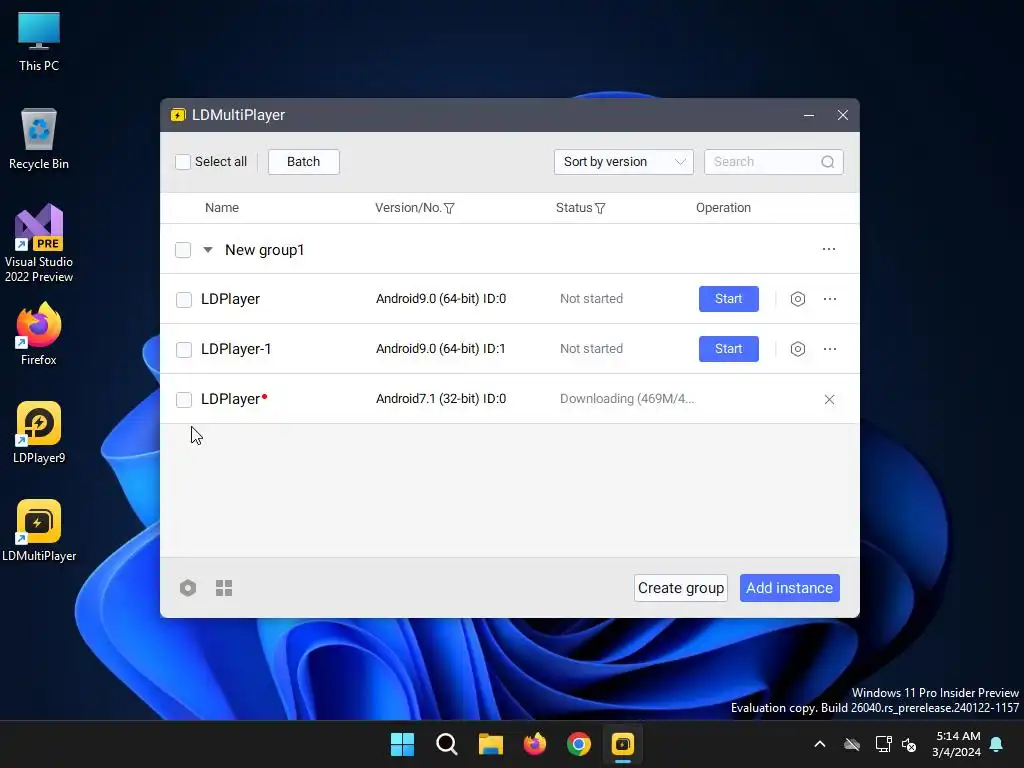Check the Android7.1 LDPlayer checkbox

[184, 400]
